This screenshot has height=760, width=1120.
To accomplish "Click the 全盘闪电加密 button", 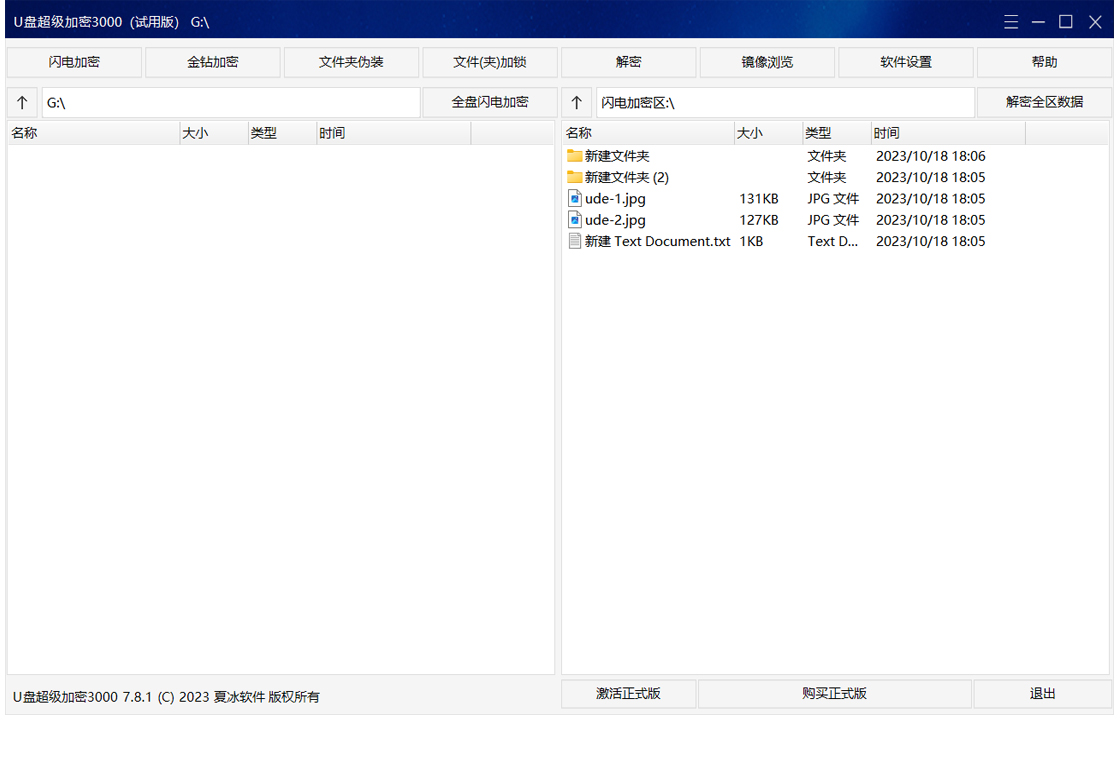I will coord(490,102).
